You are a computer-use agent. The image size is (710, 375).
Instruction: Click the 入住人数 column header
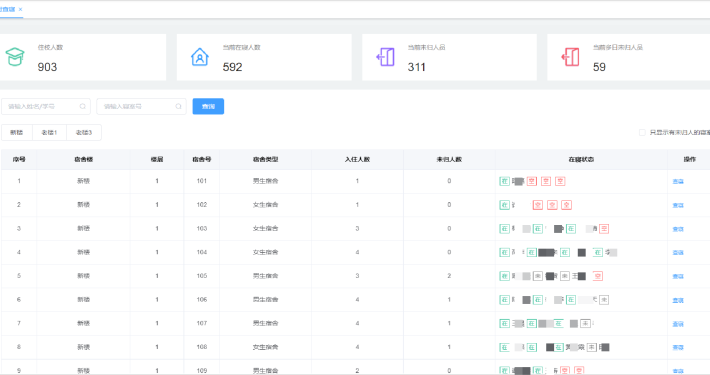(357, 159)
